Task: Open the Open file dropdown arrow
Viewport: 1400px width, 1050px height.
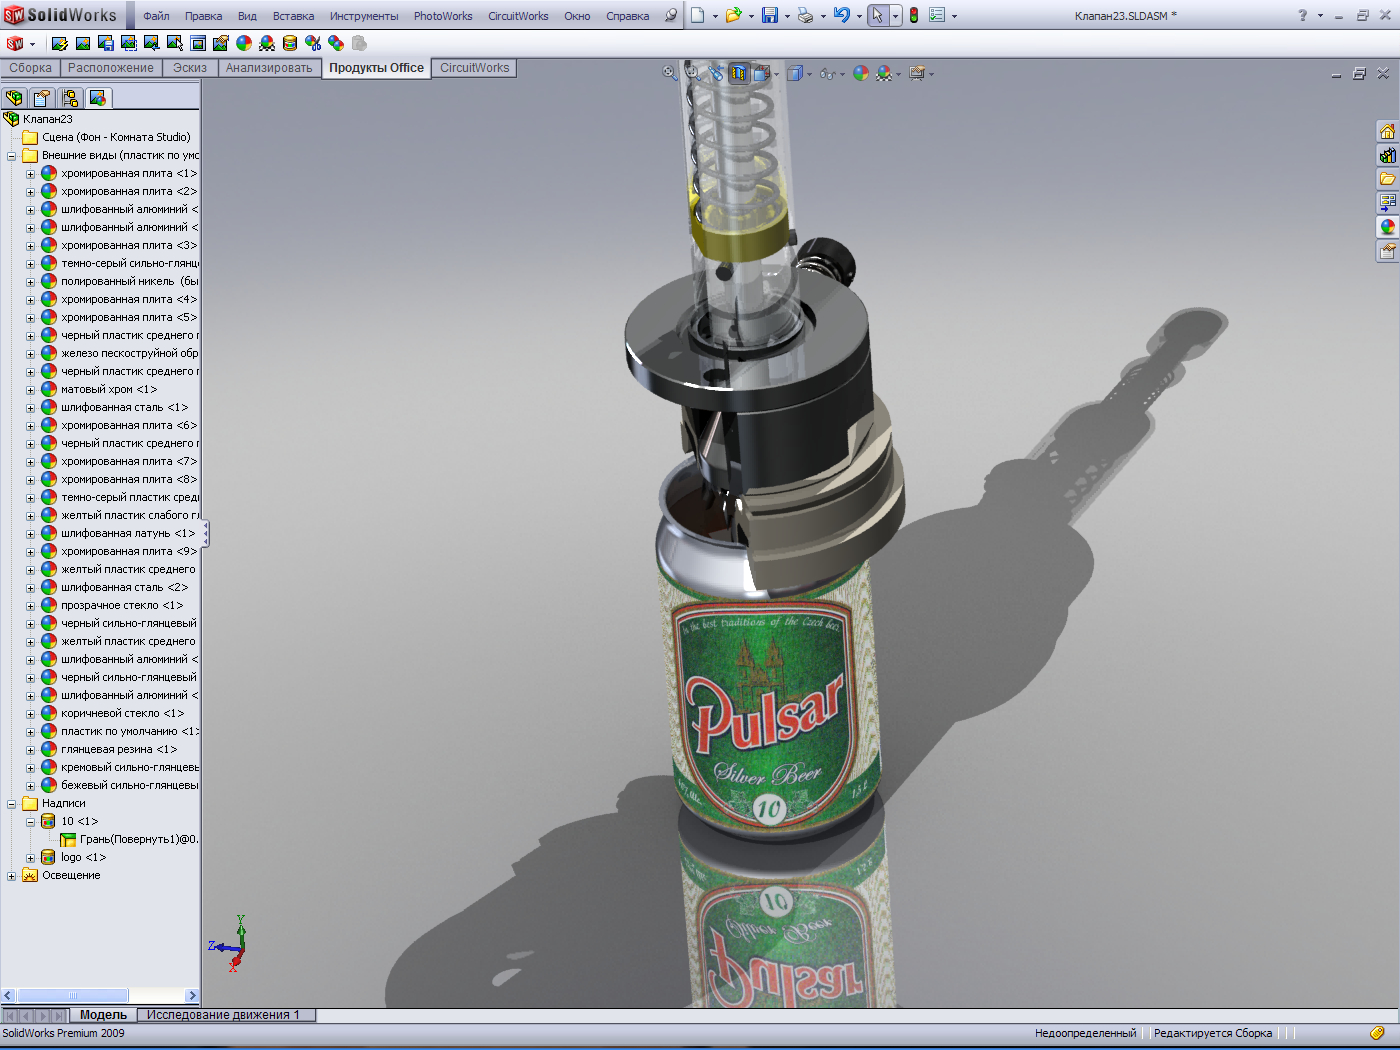Action: (x=751, y=16)
